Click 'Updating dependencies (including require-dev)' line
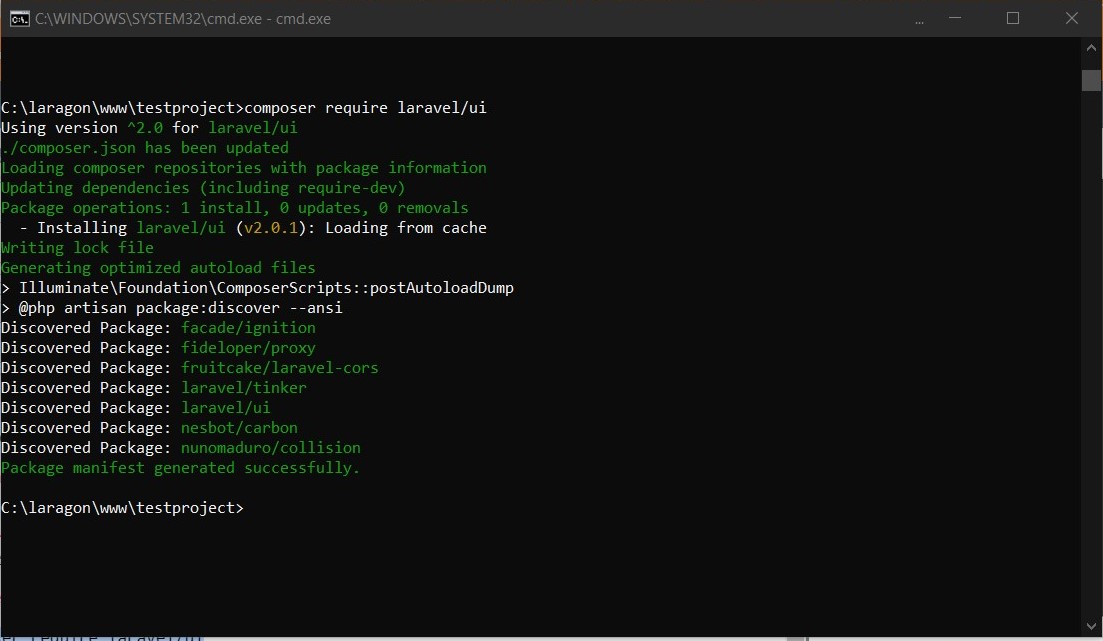This screenshot has height=641, width=1103. pos(203,188)
